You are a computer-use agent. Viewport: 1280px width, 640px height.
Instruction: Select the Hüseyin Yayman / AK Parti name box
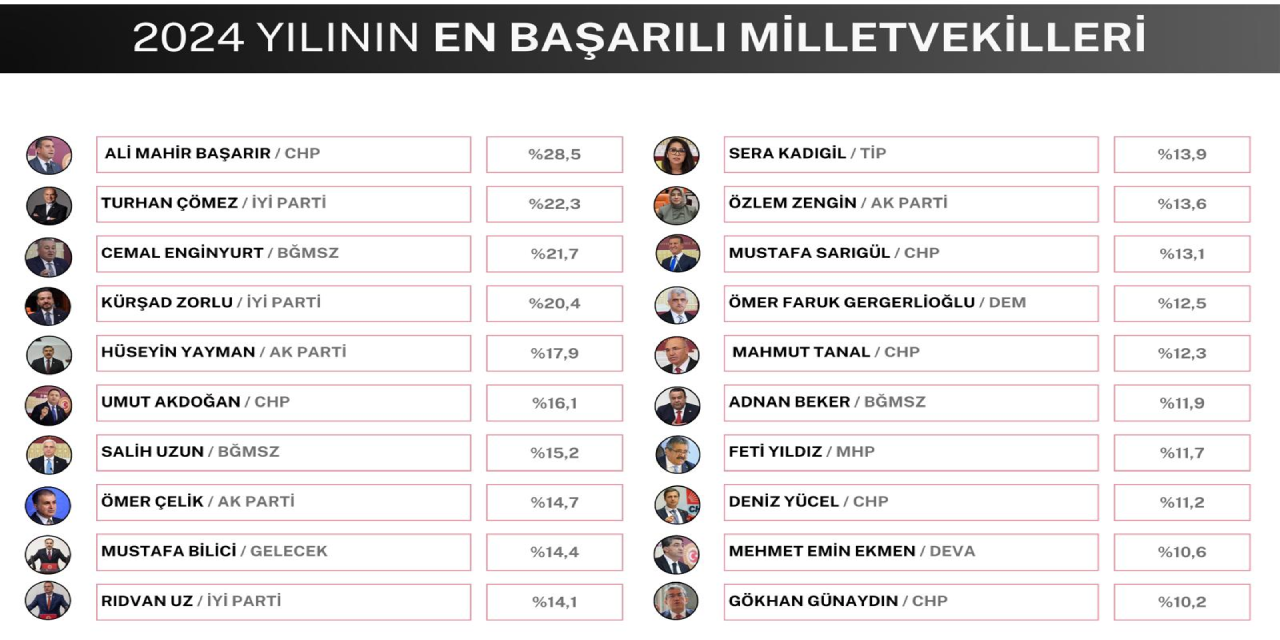point(283,353)
